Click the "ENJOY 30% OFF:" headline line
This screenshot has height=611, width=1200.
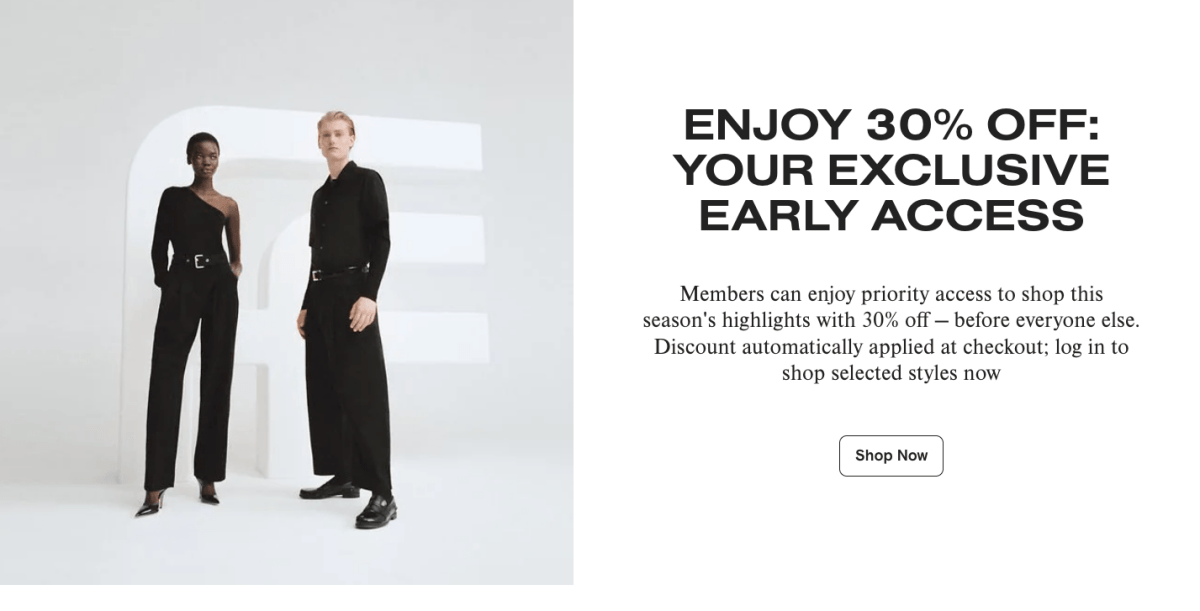pyautogui.click(x=891, y=126)
